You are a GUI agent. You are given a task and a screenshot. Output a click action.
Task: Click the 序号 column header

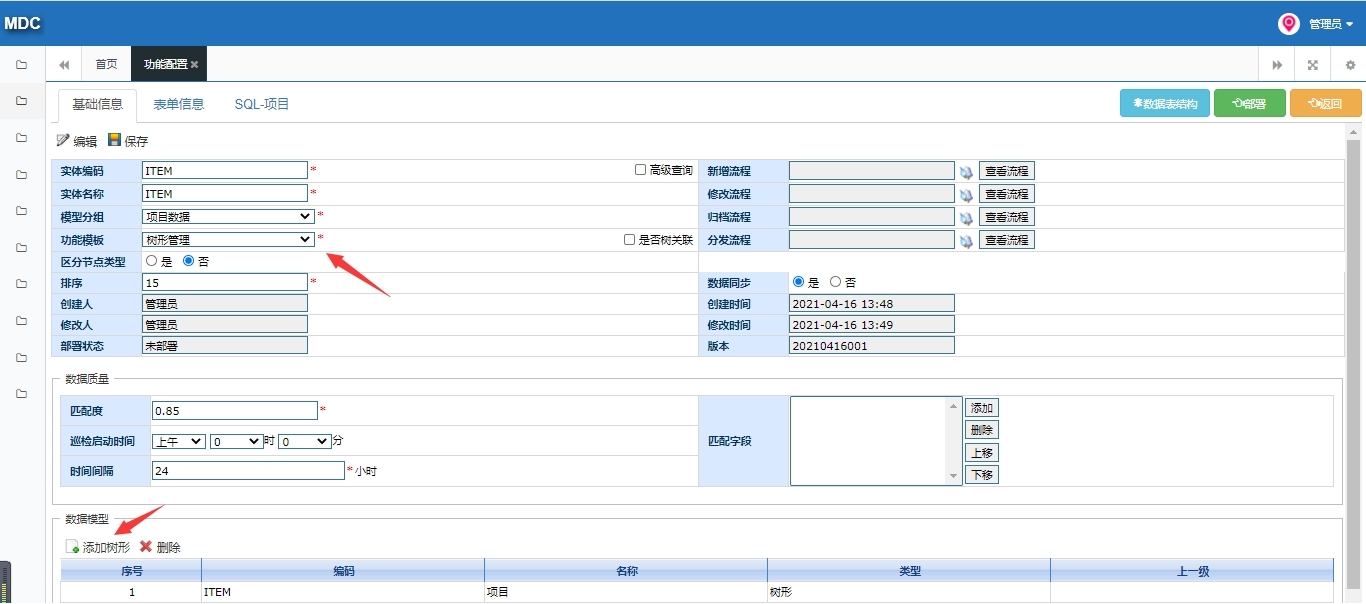click(x=132, y=571)
